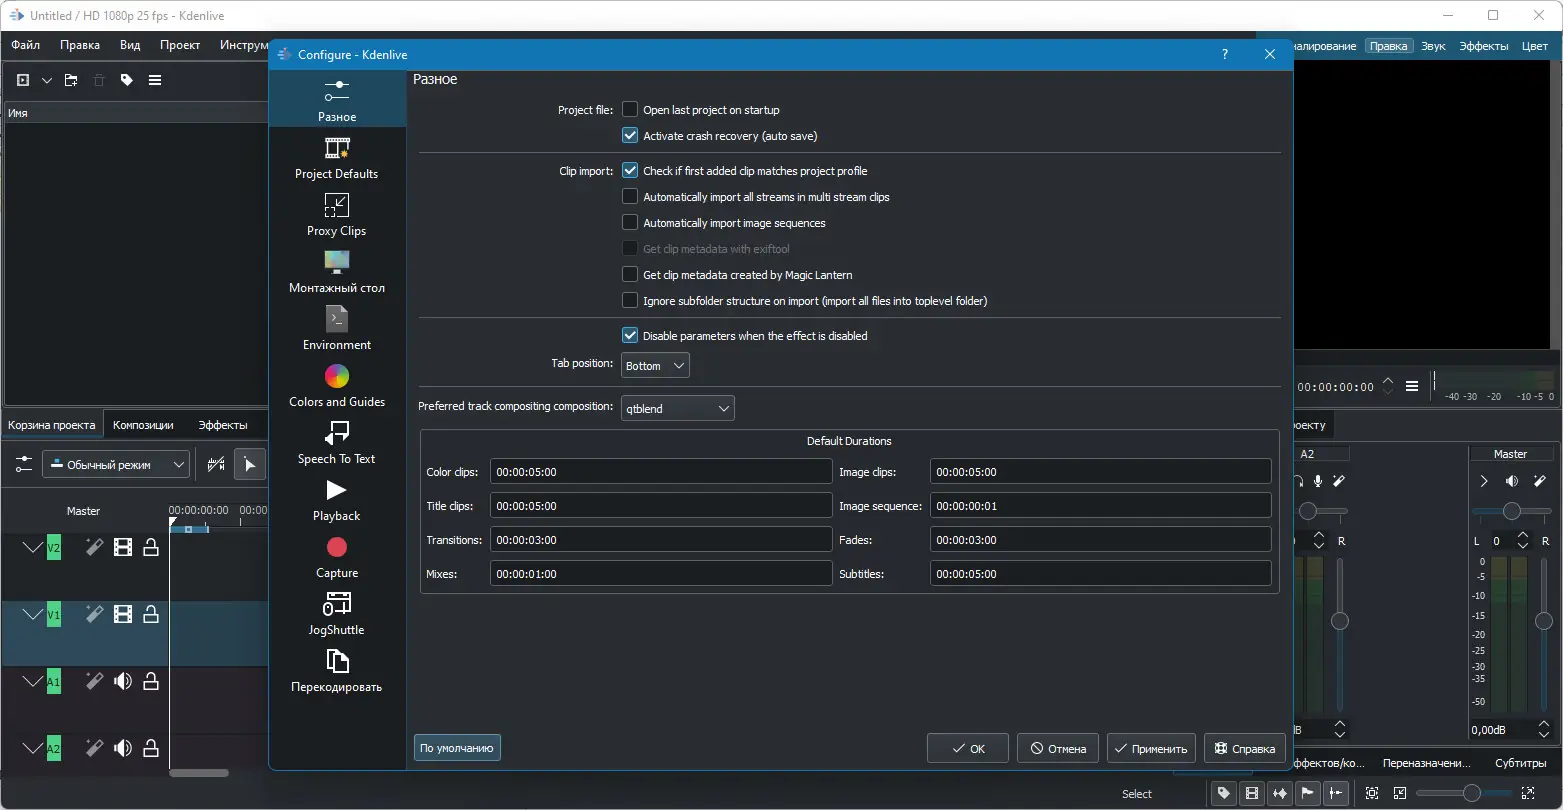Open the Вид menu

click(130, 45)
